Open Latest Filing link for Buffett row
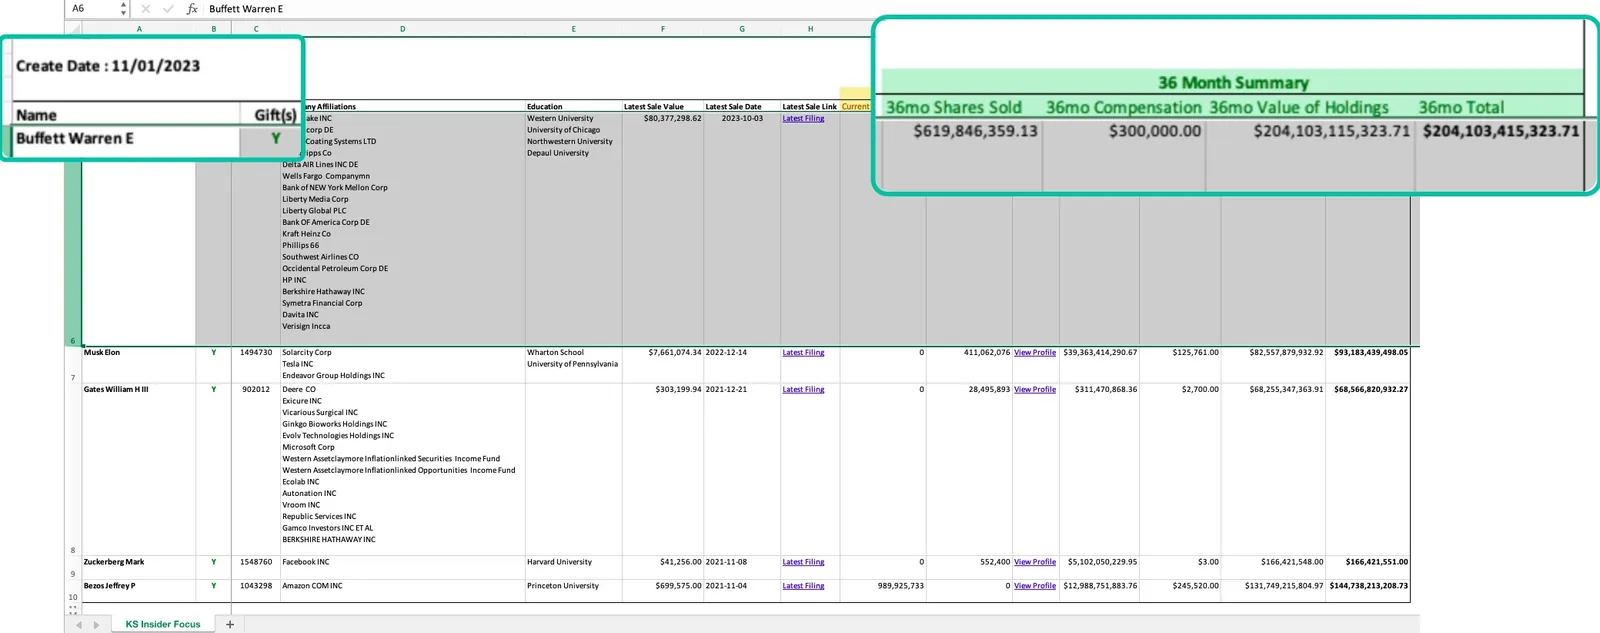 point(803,119)
